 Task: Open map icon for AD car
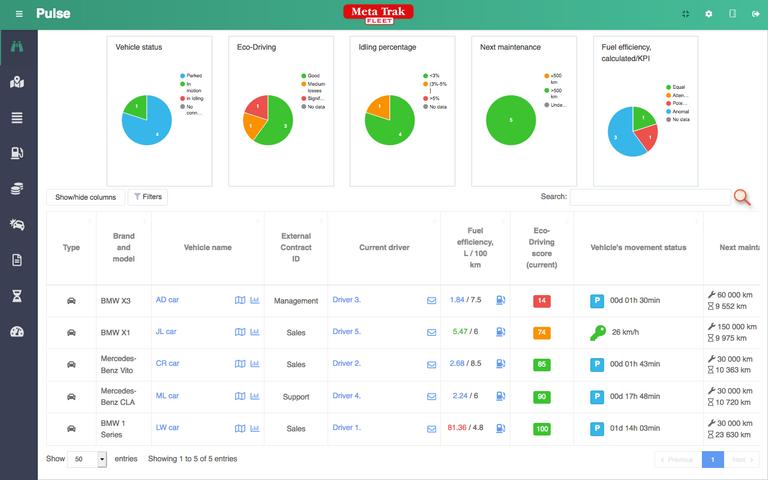[240, 300]
